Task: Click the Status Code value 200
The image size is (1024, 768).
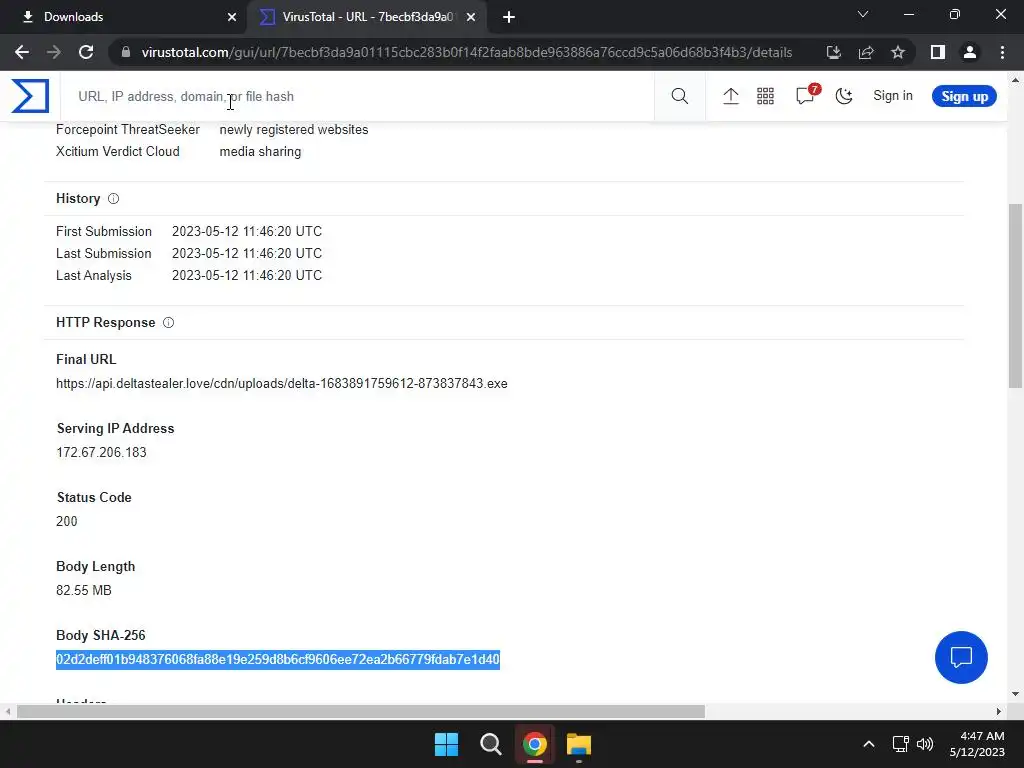Action: tap(67, 521)
